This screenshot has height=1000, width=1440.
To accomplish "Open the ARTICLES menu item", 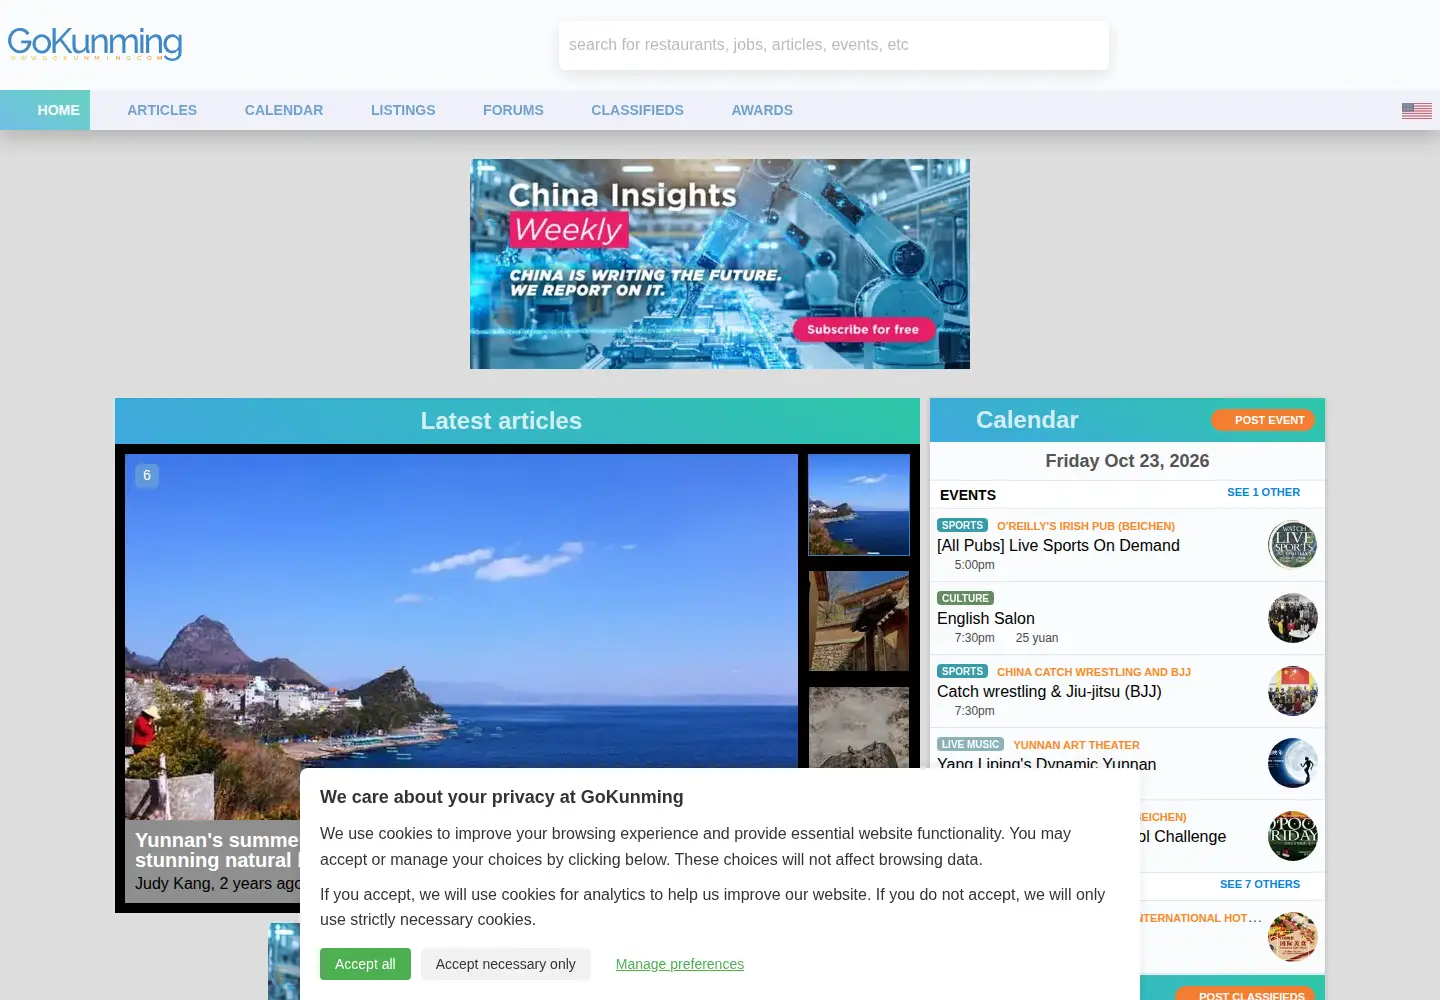I will 162,110.
